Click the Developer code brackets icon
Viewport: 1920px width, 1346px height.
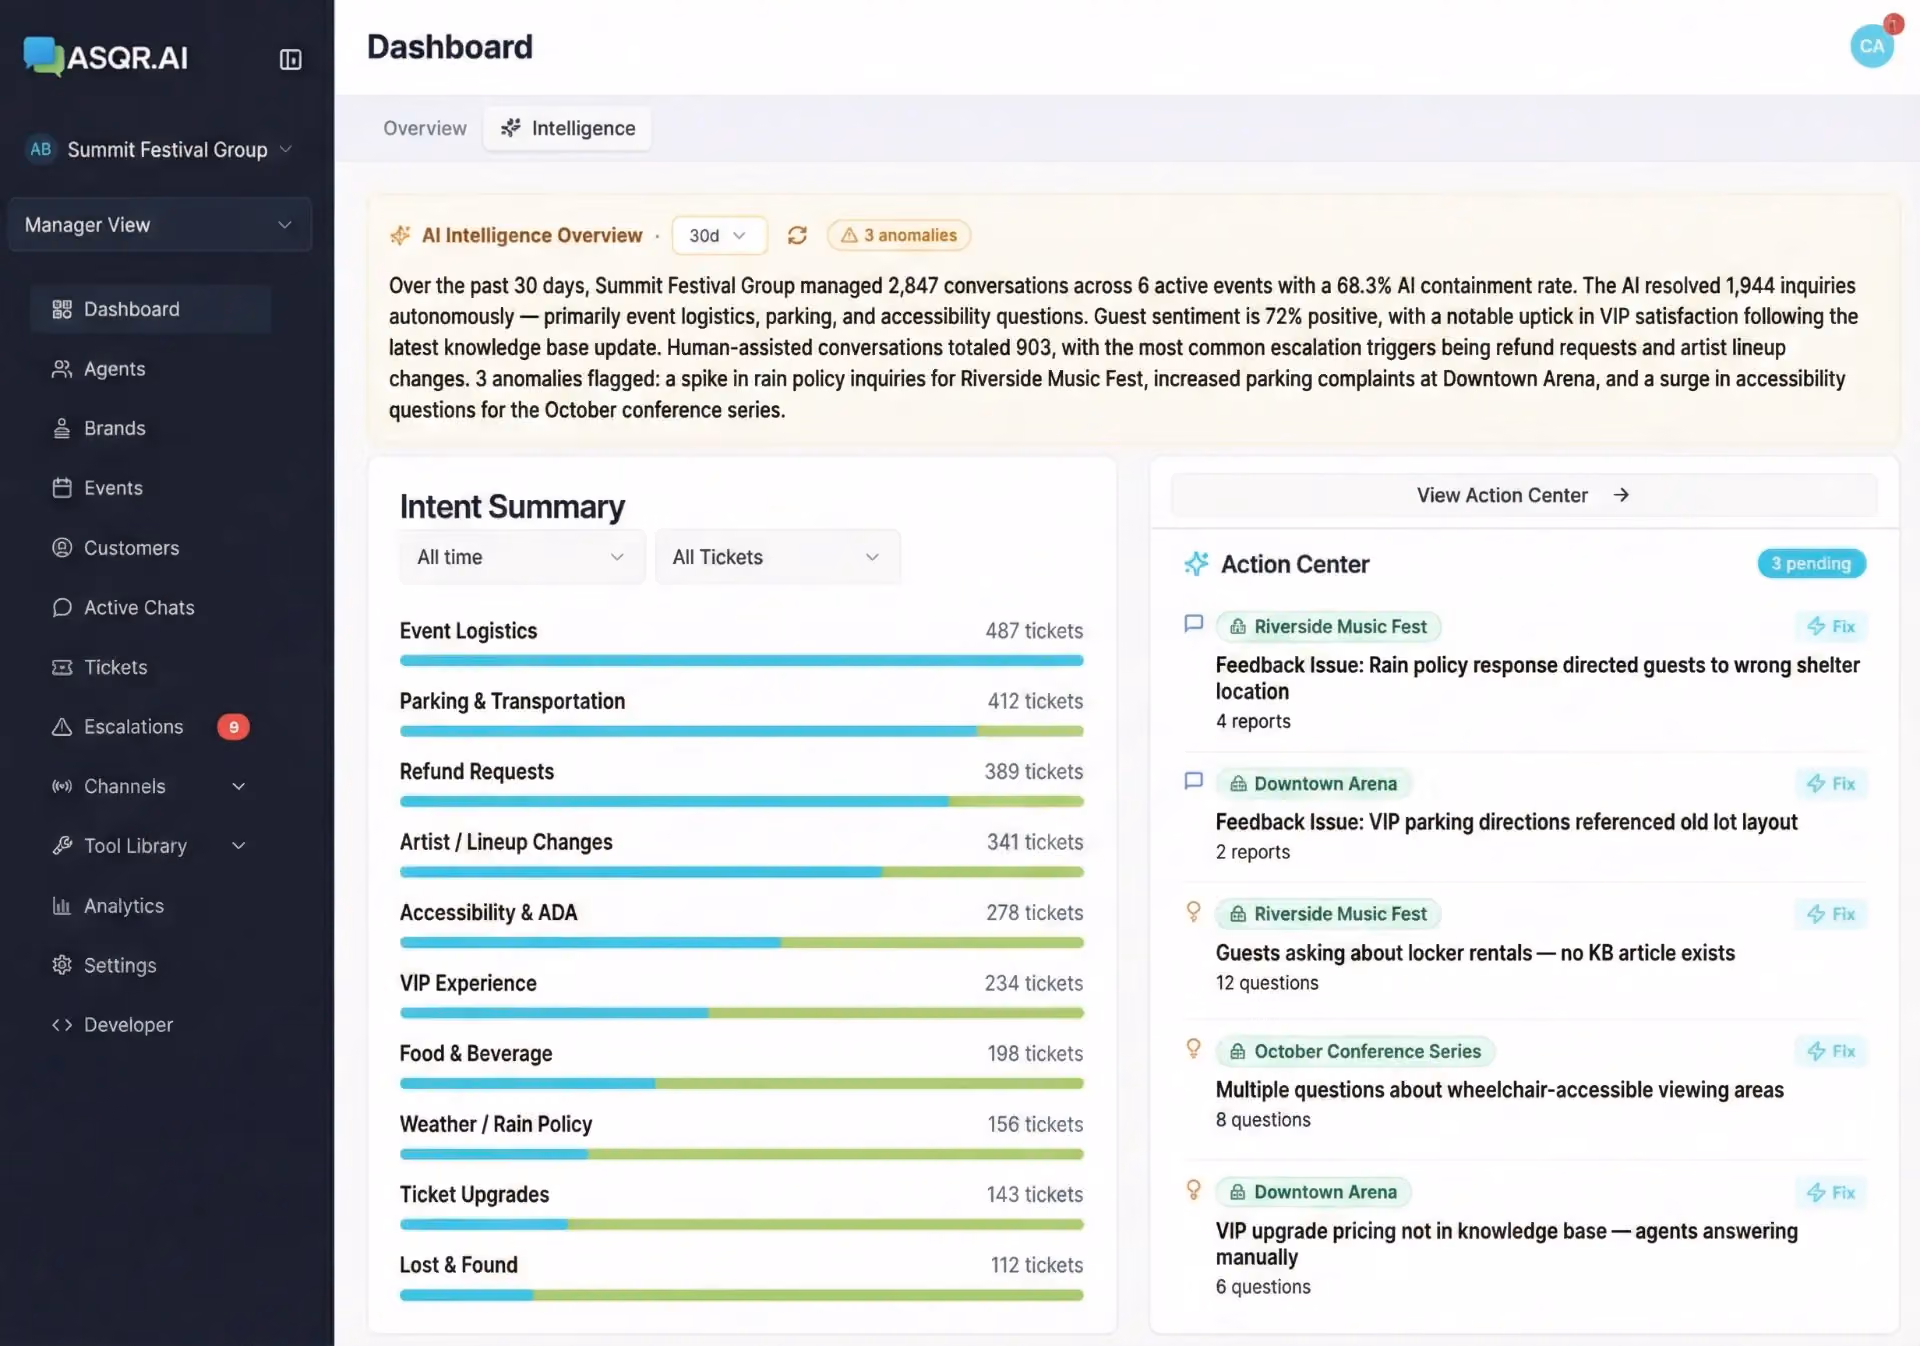pos(62,1025)
